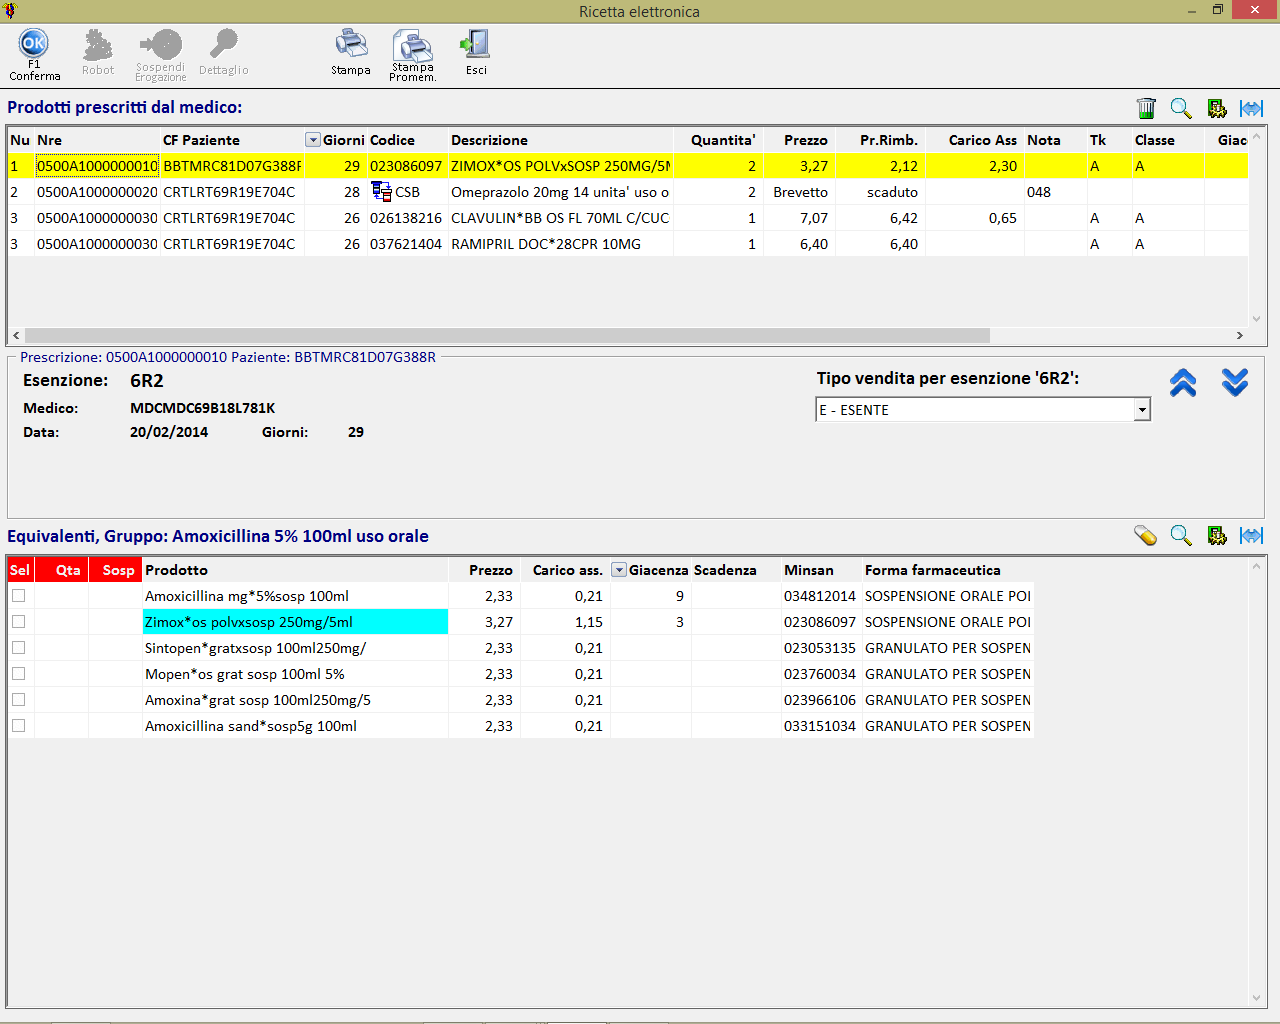Check the Sintopen*gratxsosp row checkbox
Image resolution: width=1280 pixels, height=1024 pixels.
18,648
